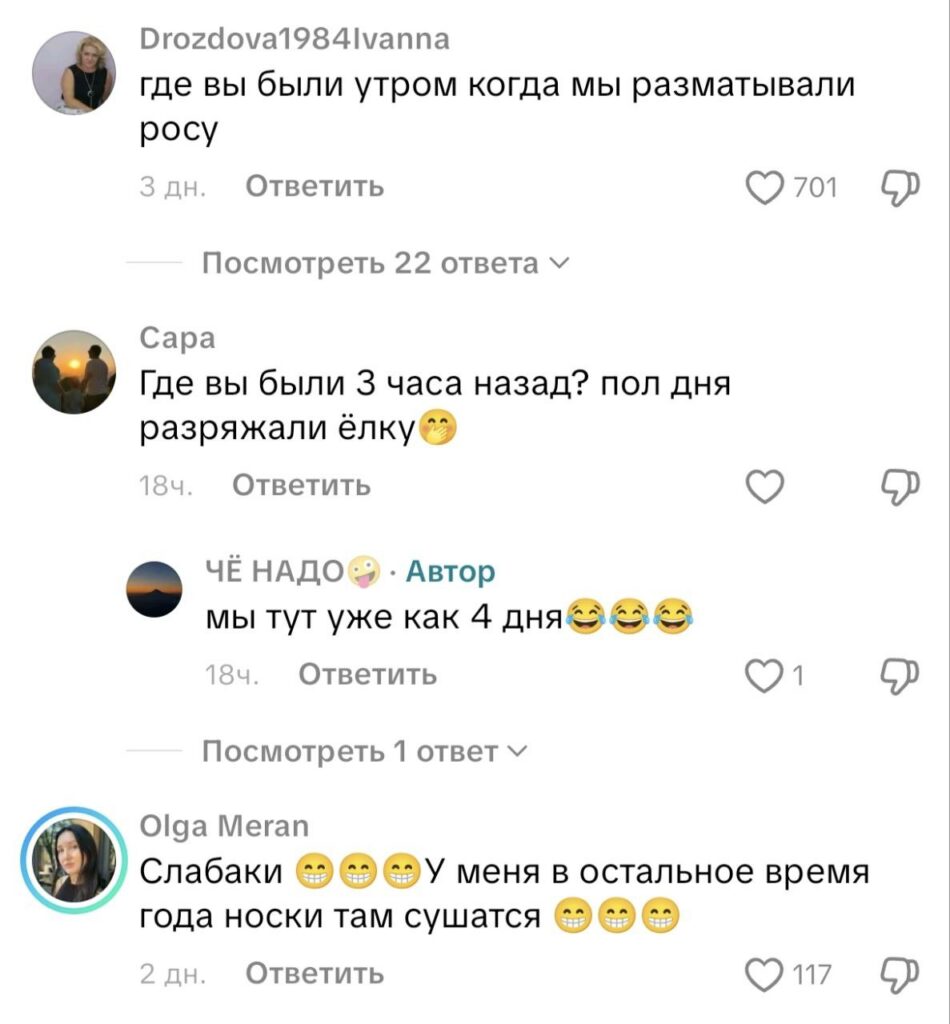This screenshot has height=1024, width=950.
Task: Open Olga Meran's profile from username
Action: click(x=224, y=826)
